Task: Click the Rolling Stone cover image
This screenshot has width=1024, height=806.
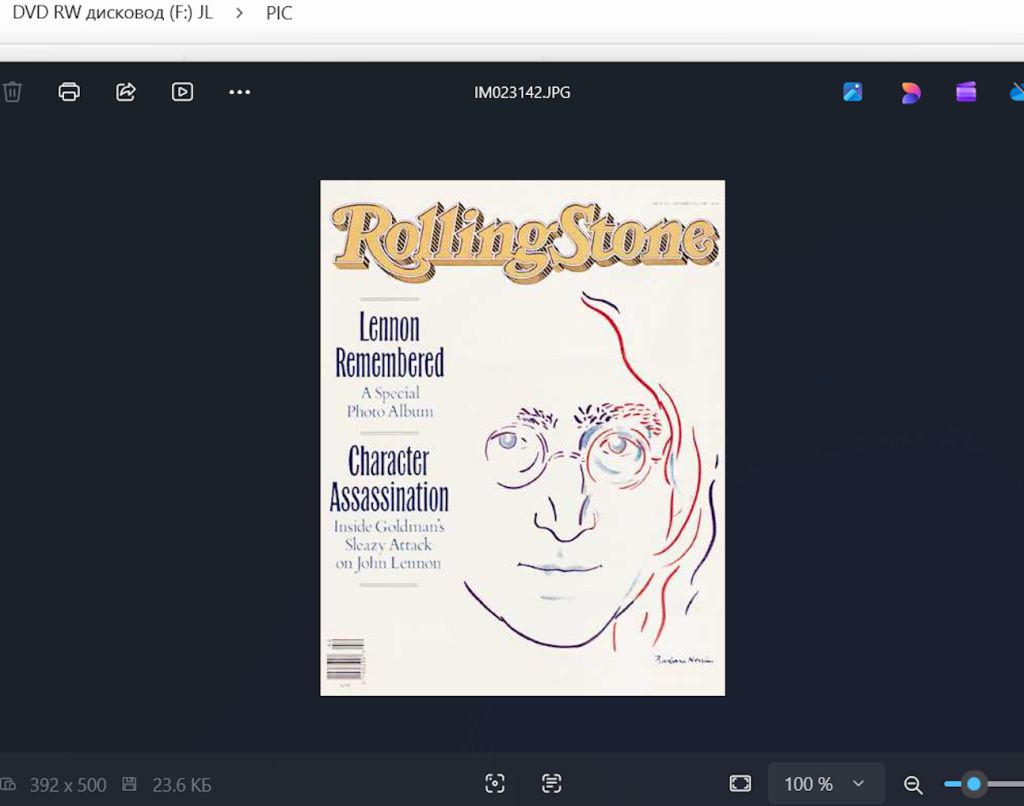Action: point(522,438)
